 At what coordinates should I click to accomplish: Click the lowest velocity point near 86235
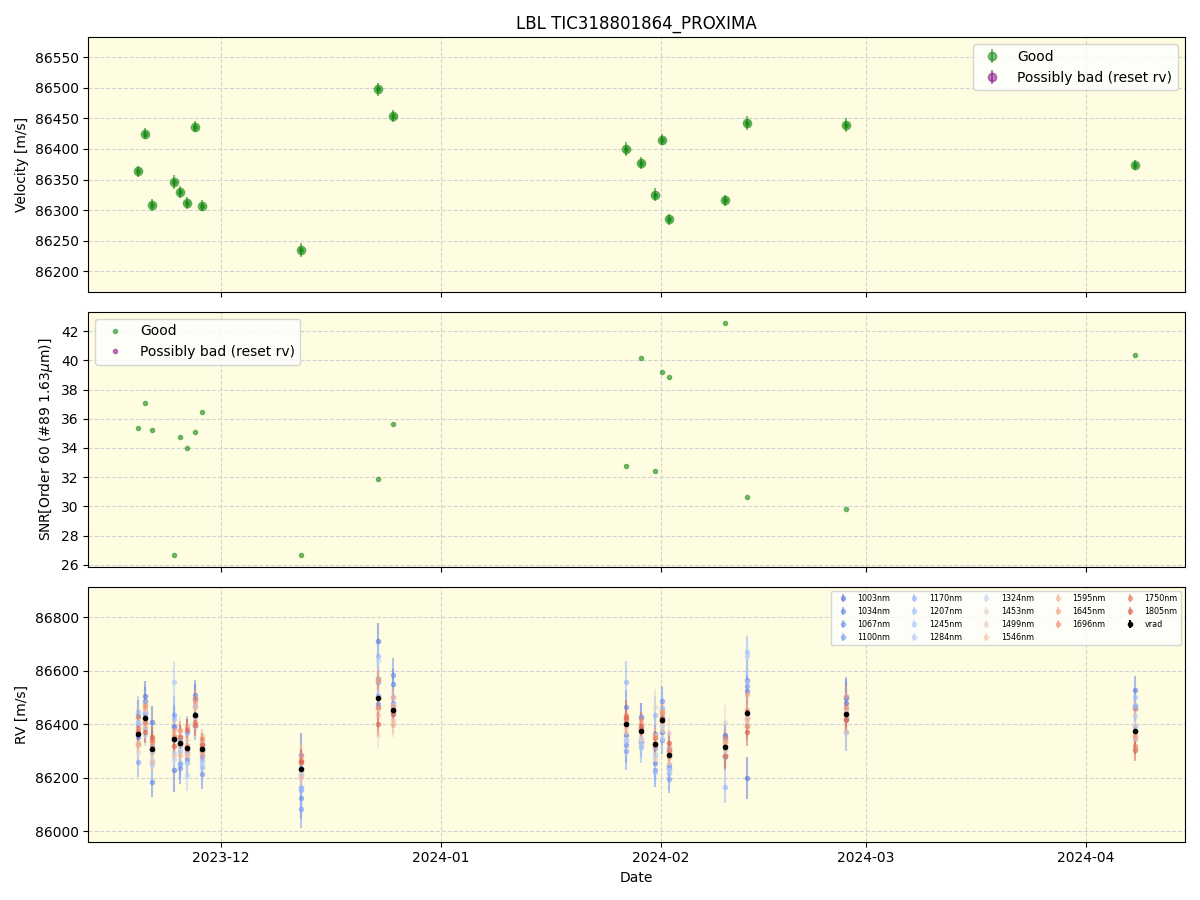coord(301,250)
